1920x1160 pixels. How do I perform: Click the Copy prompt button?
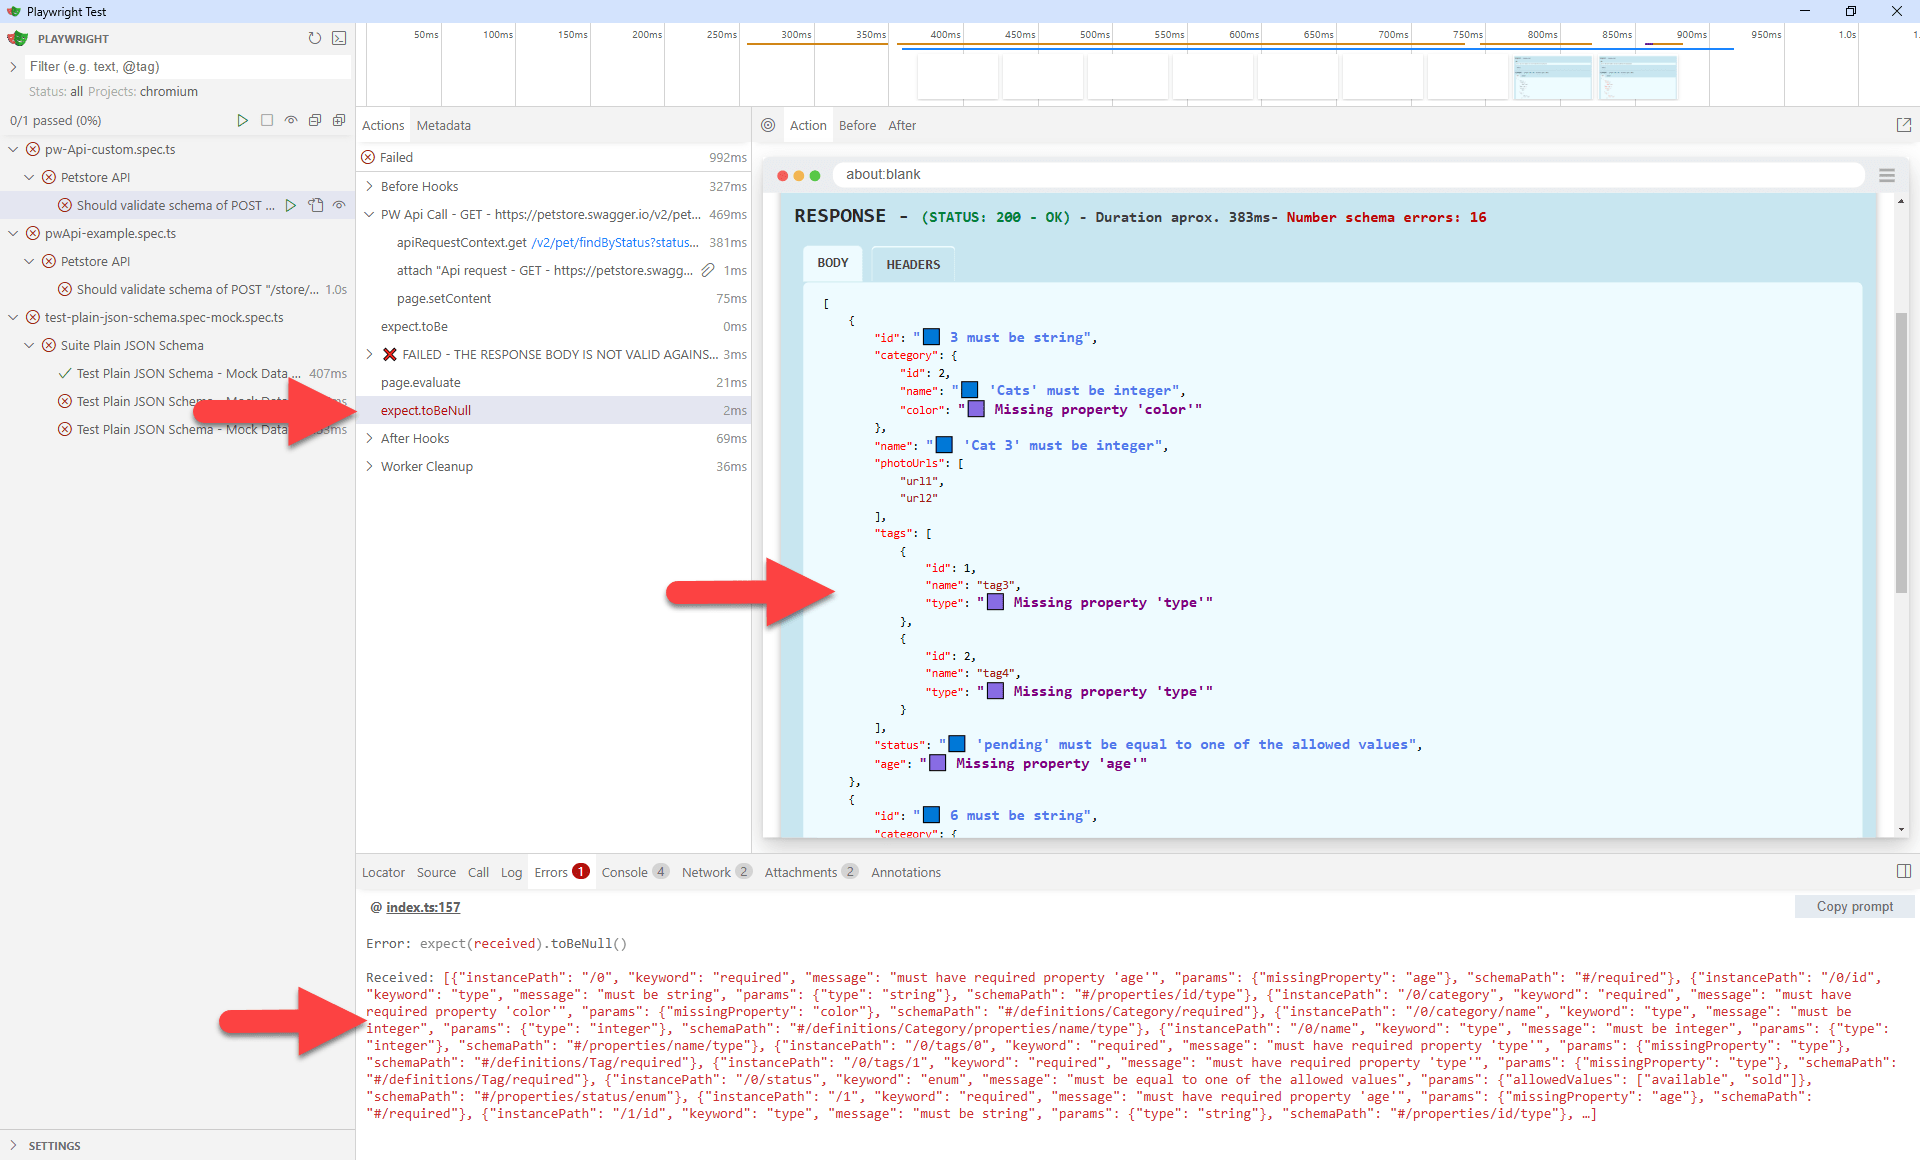1854,906
